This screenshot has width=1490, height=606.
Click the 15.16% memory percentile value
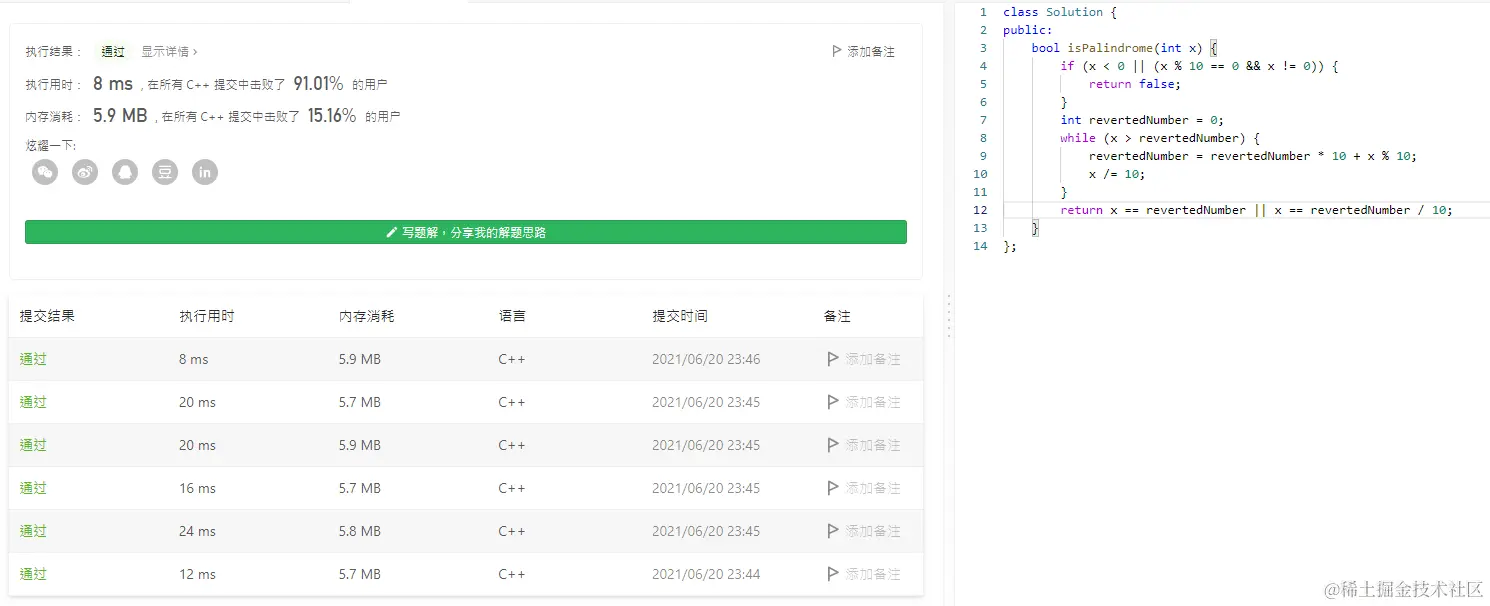[x=332, y=115]
